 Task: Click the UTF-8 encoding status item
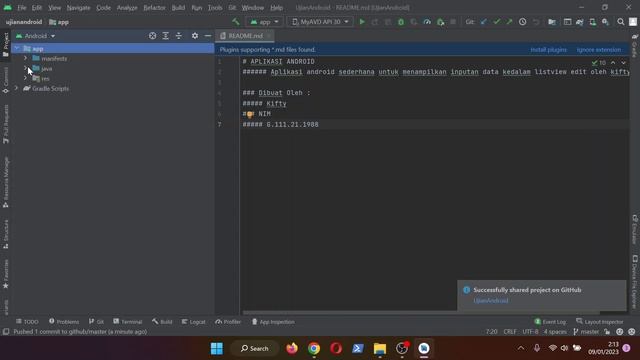[530, 332]
